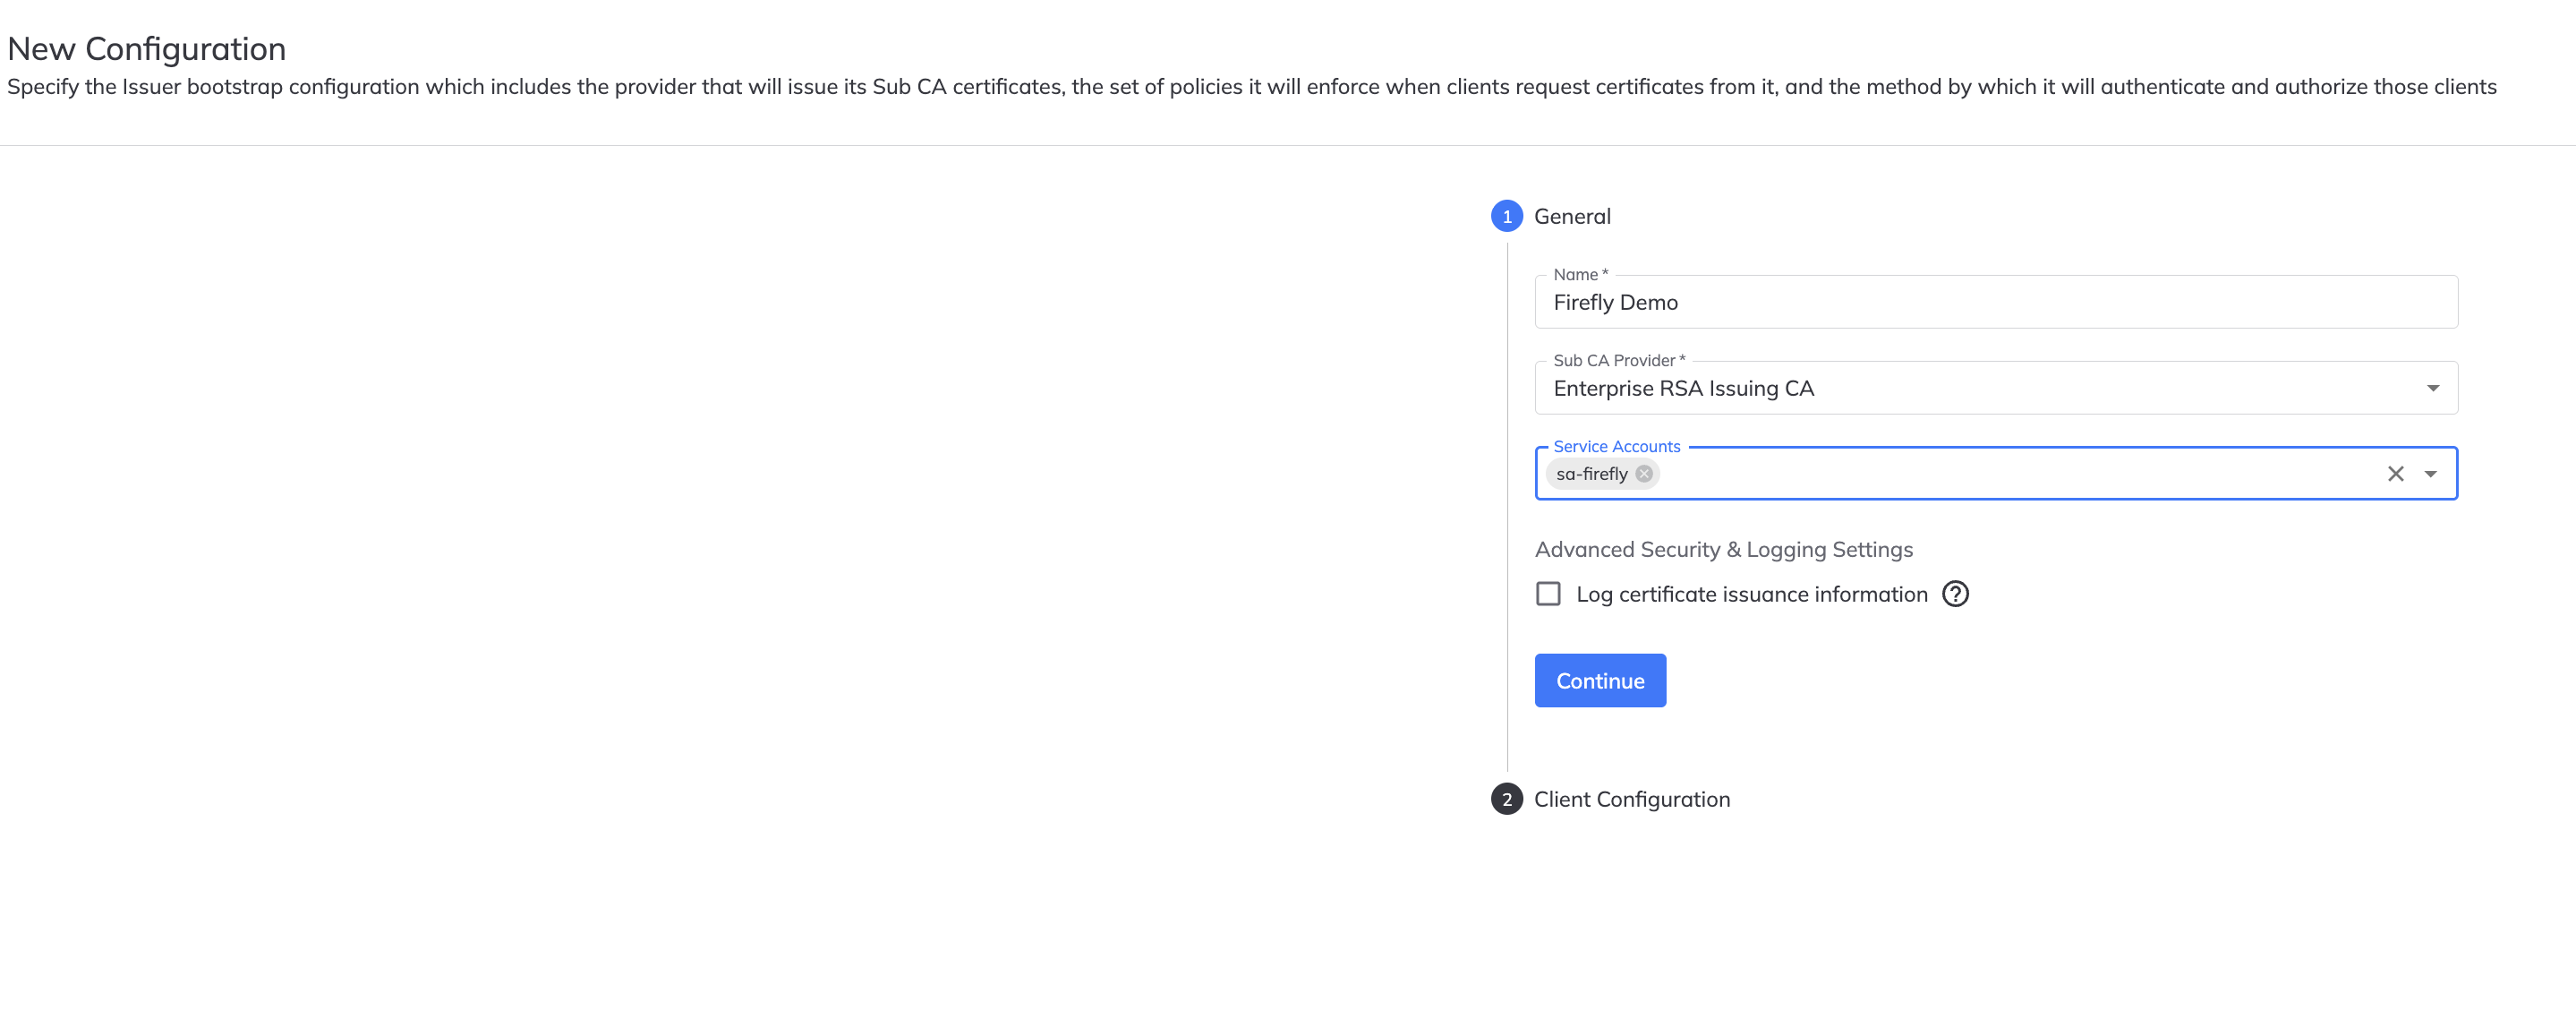The image size is (2576, 1010).
Task: Open the Enterprise RSA Issuing CA selection box
Action: click(1995, 388)
